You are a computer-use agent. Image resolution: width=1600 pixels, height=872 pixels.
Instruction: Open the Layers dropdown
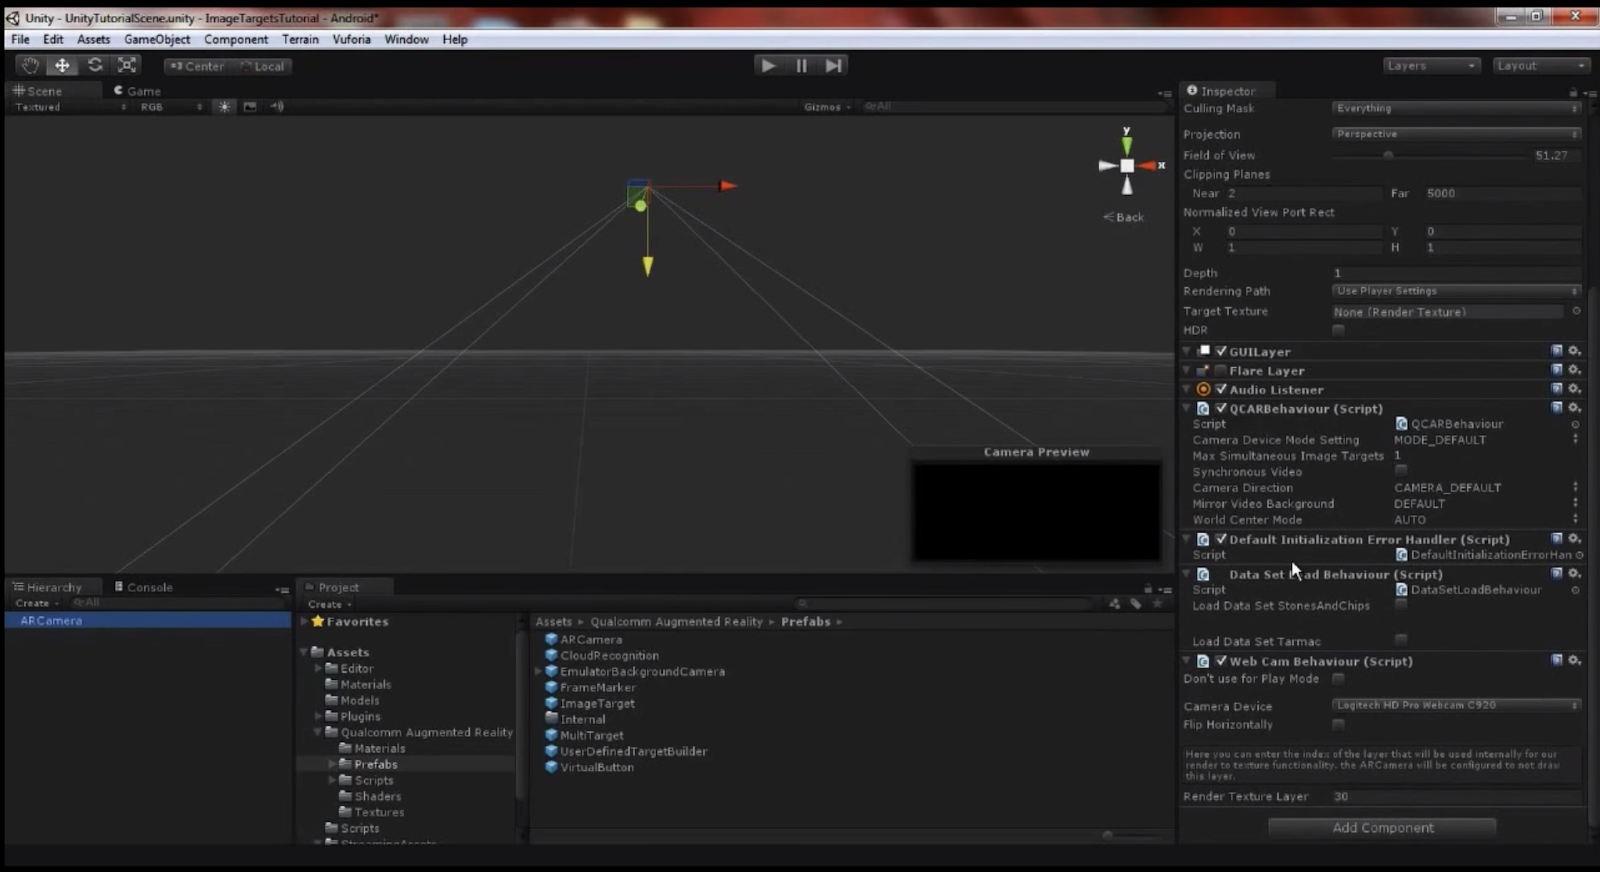coord(1431,65)
